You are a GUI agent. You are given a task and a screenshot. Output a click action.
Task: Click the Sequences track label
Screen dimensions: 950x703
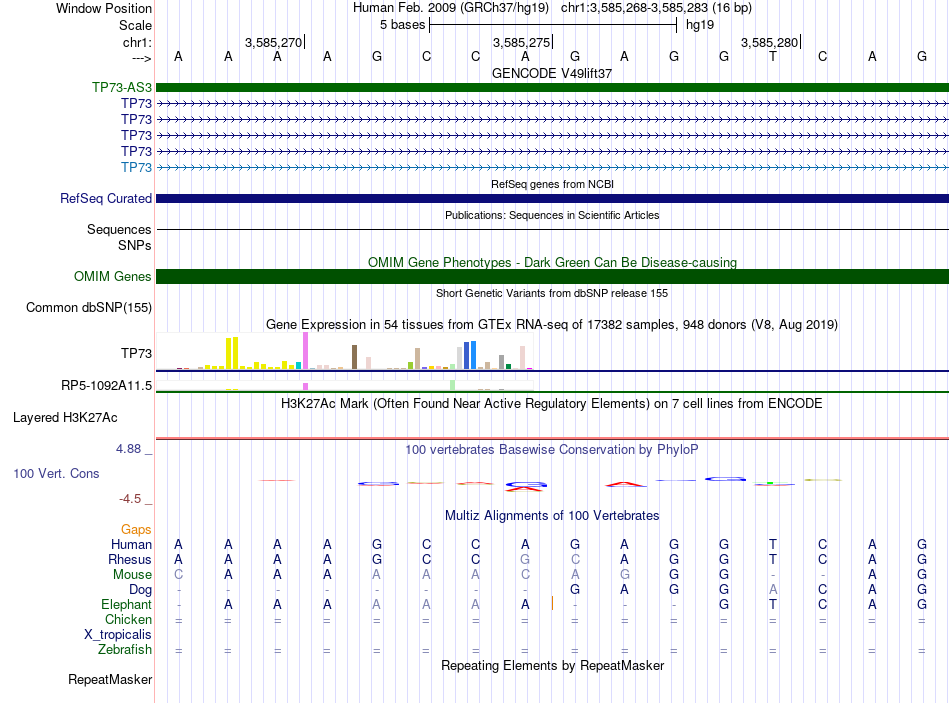tap(119, 230)
